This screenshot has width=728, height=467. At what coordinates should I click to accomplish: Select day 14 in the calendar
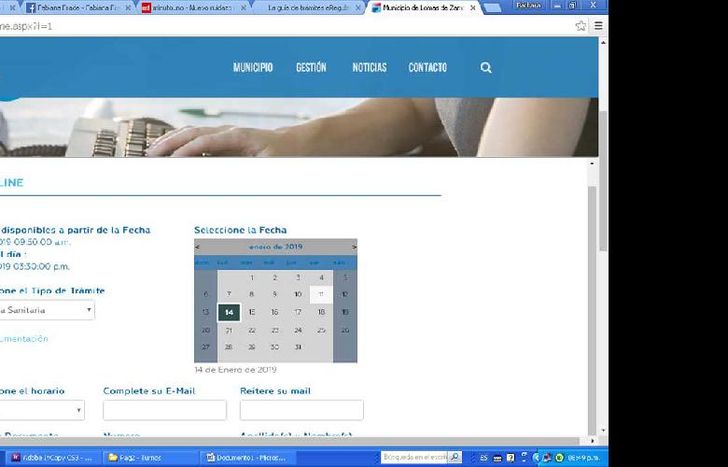229,312
